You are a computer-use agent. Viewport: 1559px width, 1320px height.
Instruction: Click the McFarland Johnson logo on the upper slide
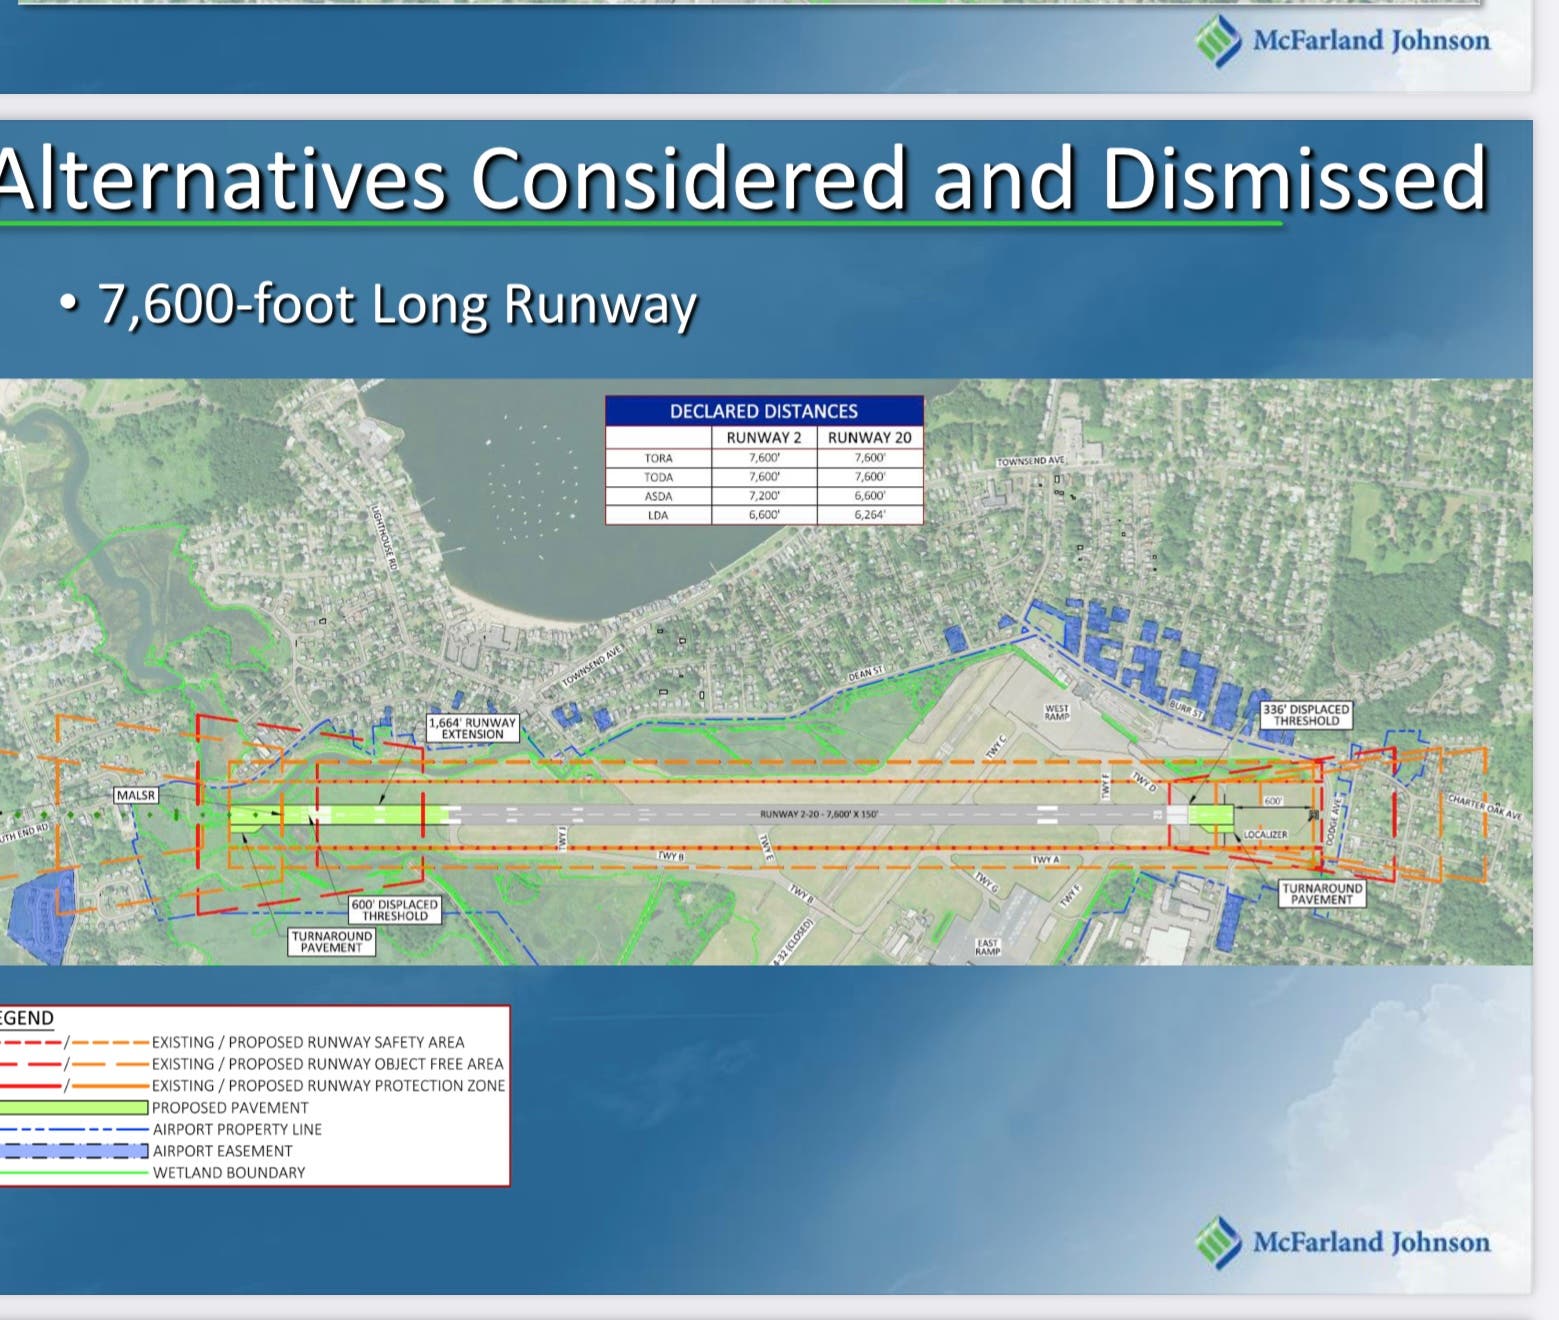pos(1342,41)
